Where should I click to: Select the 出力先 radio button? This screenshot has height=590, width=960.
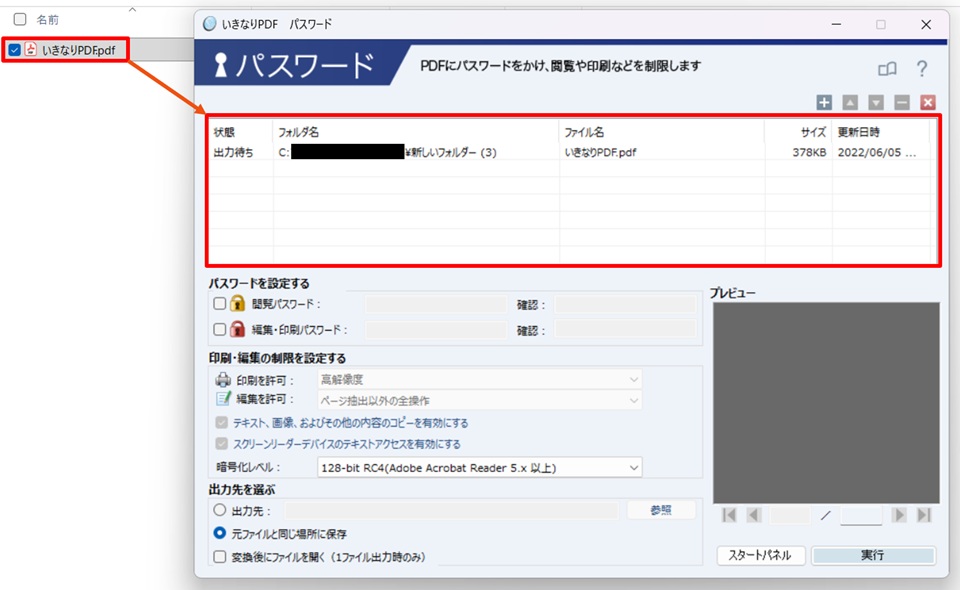[219, 510]
